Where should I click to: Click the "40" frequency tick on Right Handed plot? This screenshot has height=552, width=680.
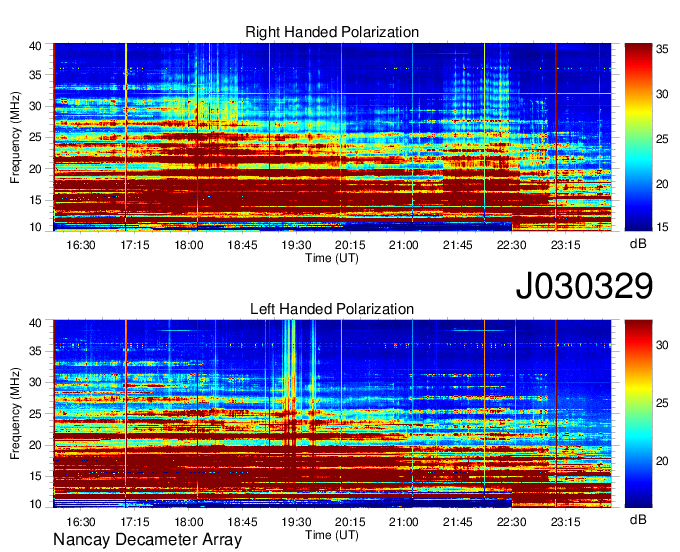point(35,46)
